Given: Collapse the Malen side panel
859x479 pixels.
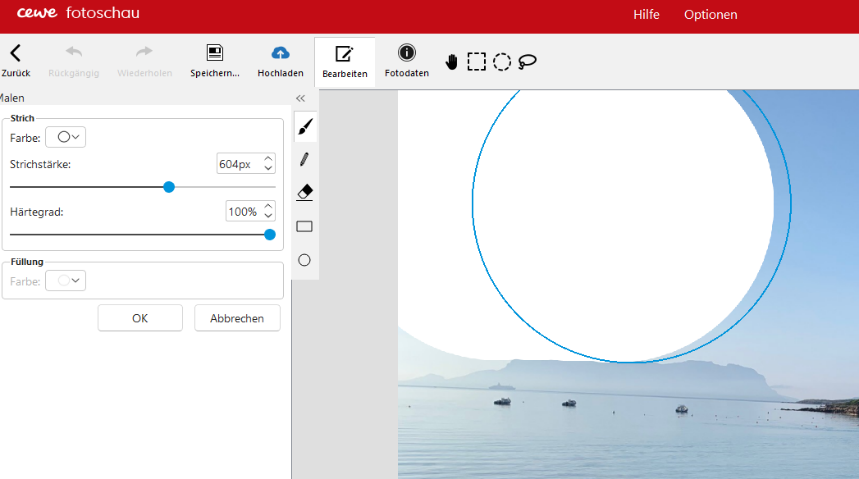Looking at the screenshot, I should (300, 98).
